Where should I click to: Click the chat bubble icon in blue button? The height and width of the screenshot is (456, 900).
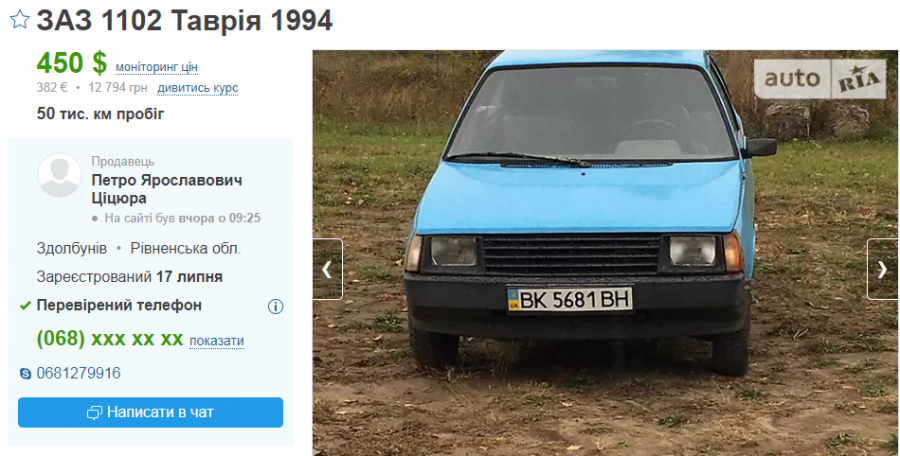pos(94,413)
